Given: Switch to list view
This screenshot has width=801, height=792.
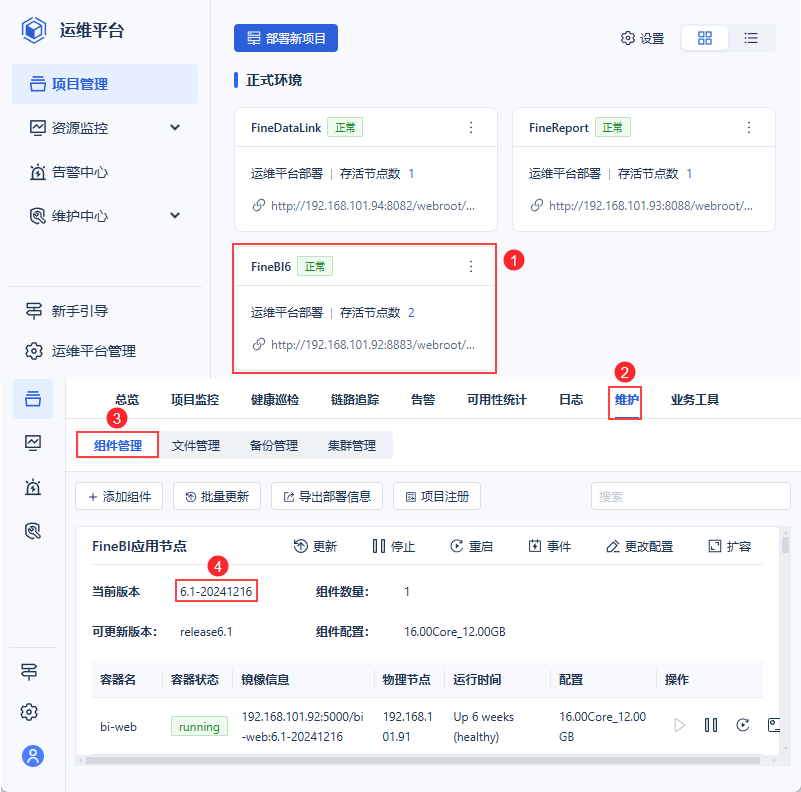Looking at the screenshot, I should (750, 38).
